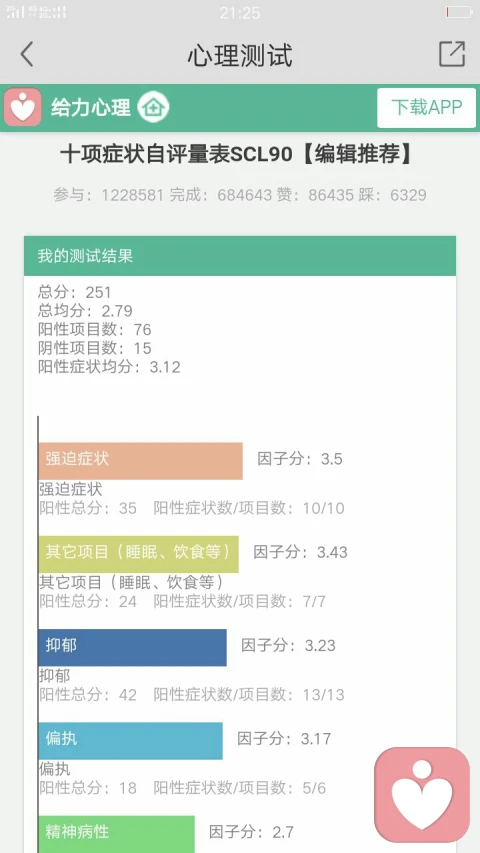Viewport: 480px width, 853px height.
Task: Open the share/external link icon
Action: pyautogui.click(x=452, y=54)
